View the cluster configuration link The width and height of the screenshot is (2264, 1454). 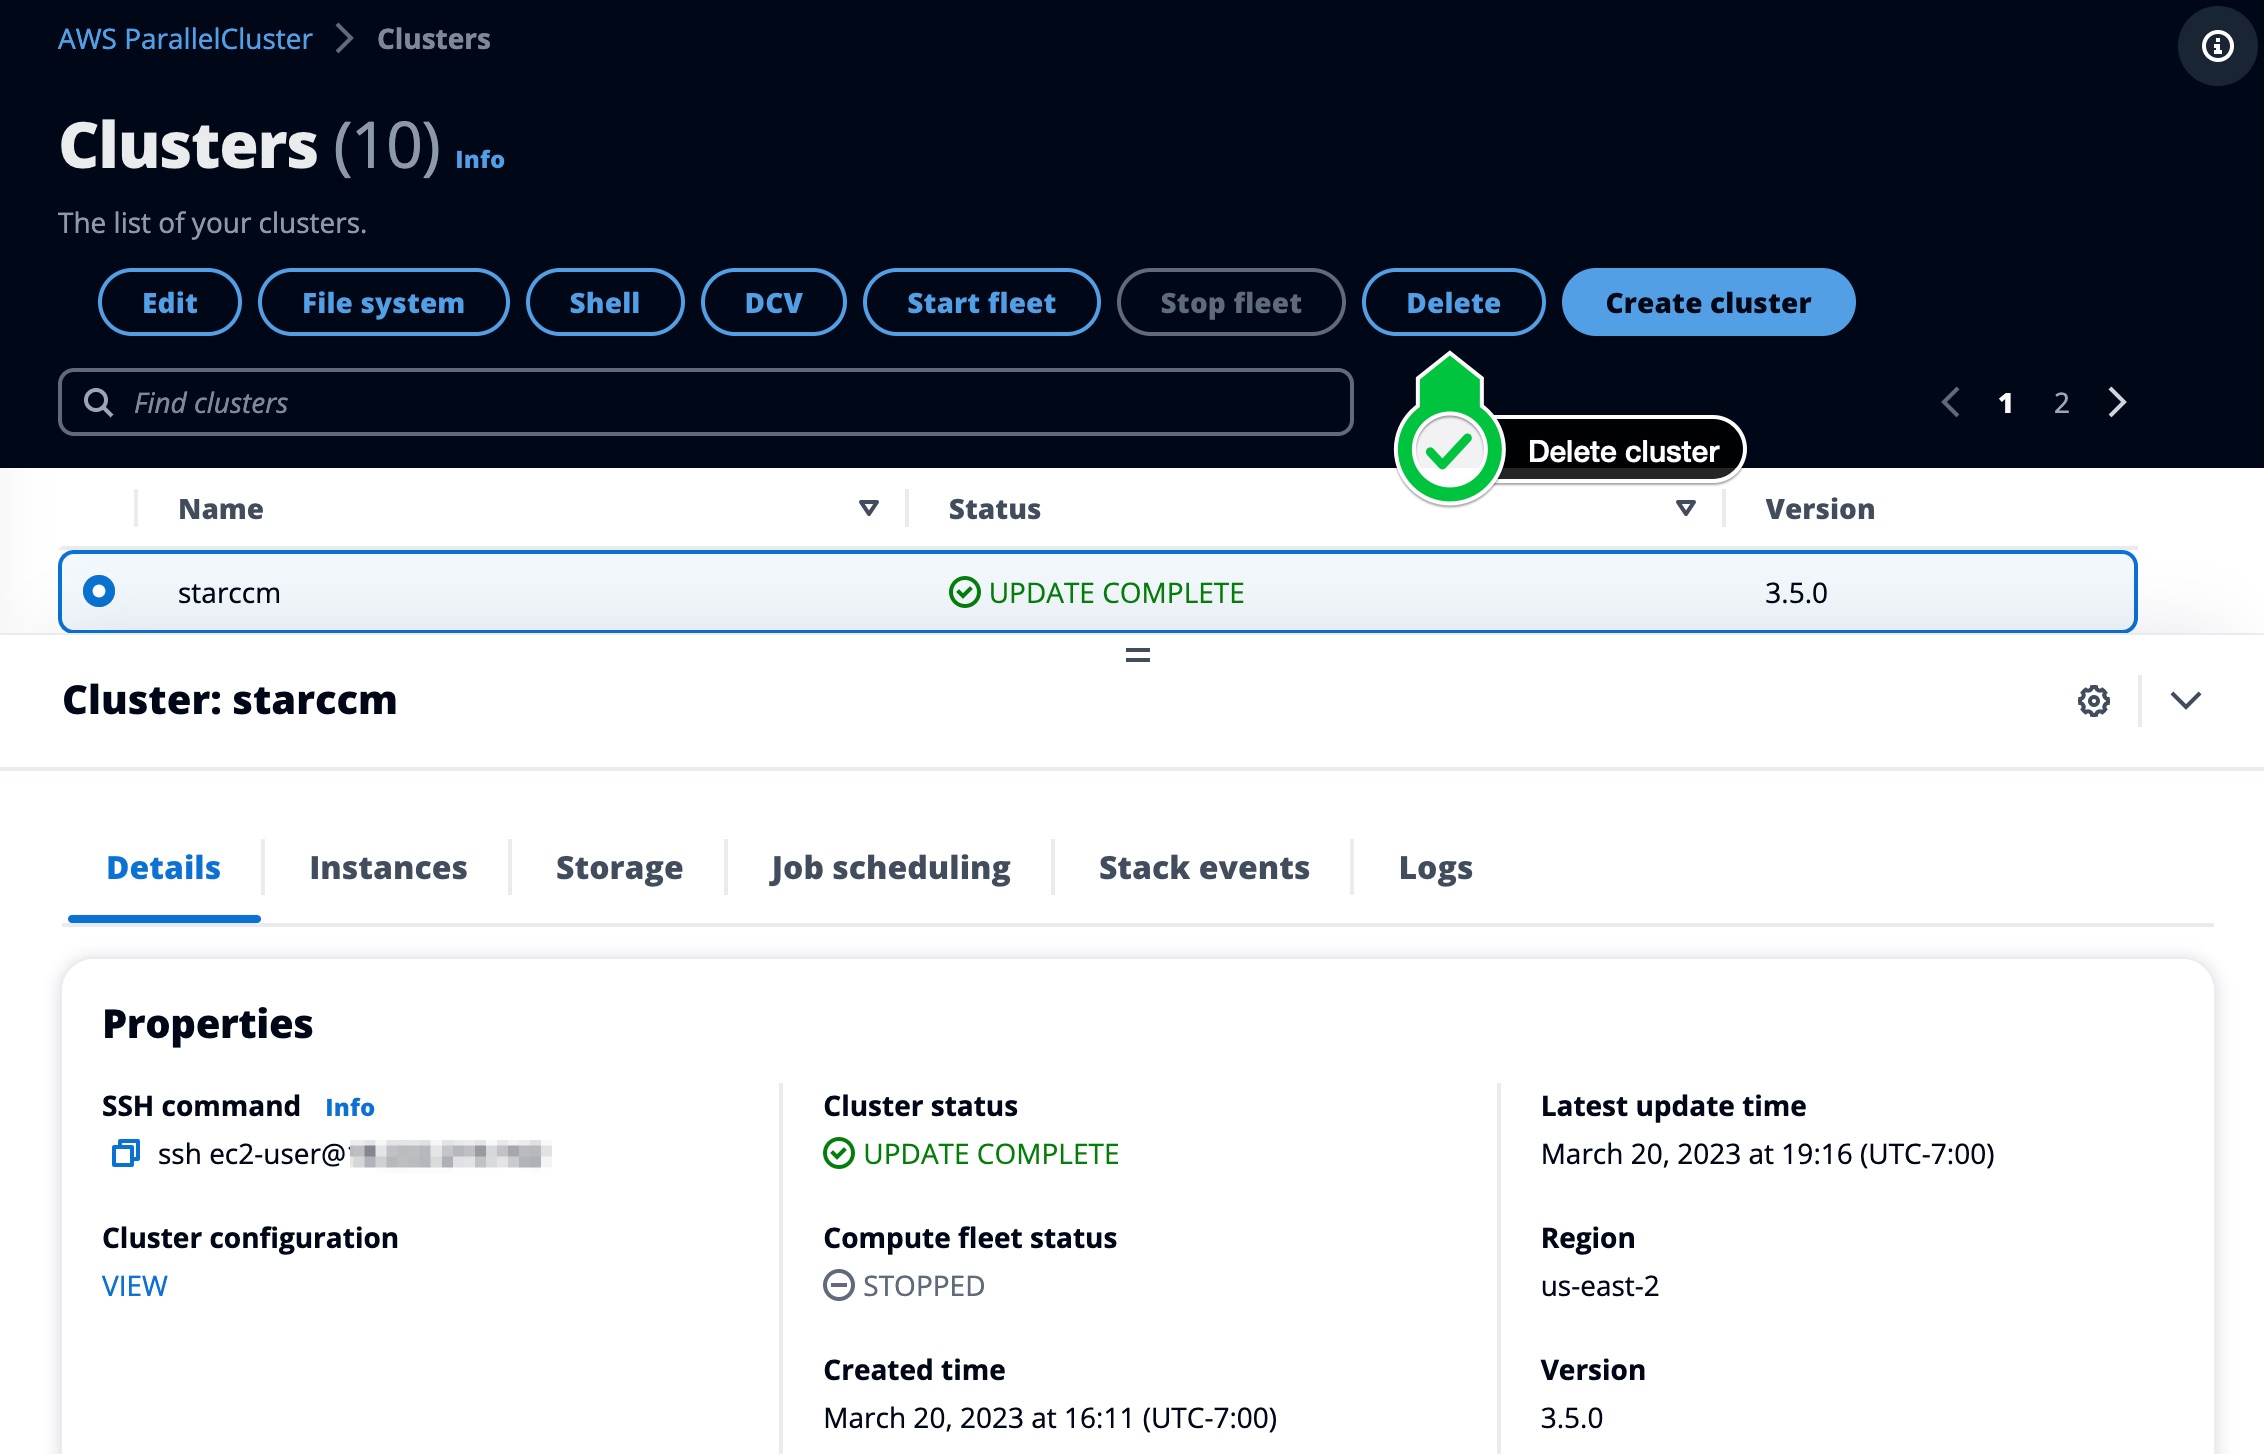point(135,1285)
